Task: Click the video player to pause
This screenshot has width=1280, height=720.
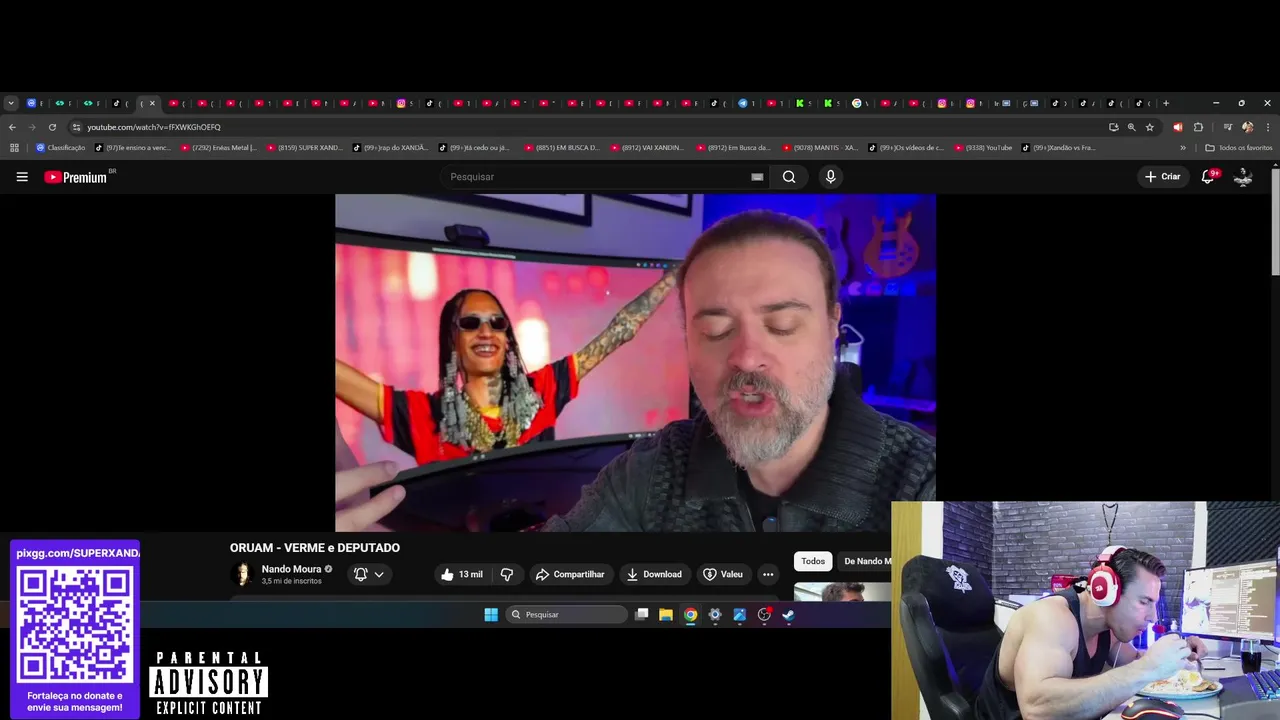Action: [635, 362]
